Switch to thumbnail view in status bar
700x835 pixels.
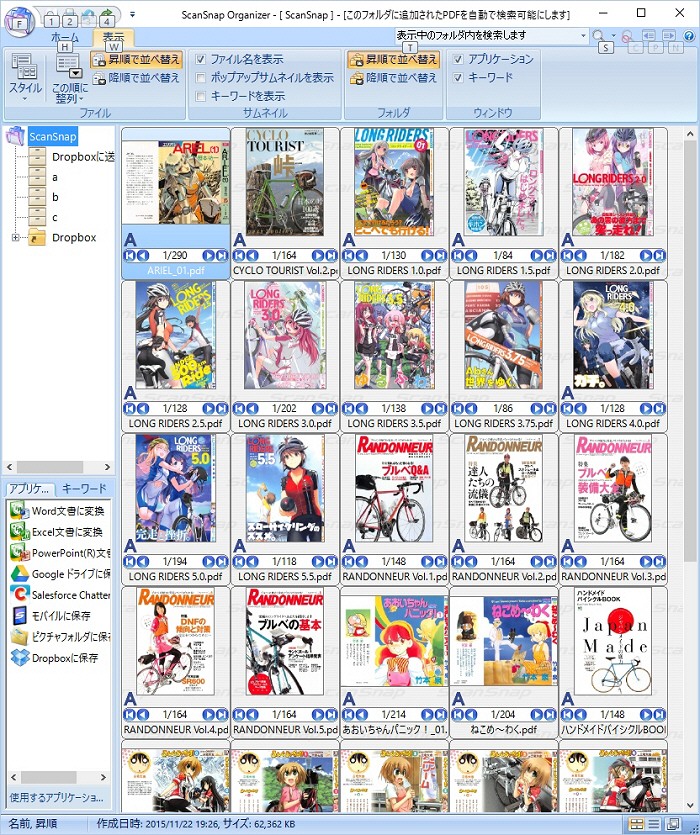637,824
